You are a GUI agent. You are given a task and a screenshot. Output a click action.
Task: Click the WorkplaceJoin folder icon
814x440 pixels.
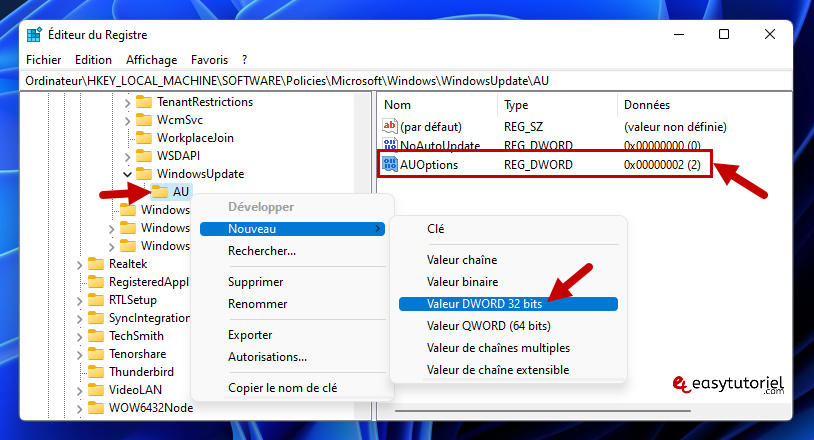(144, 138)
